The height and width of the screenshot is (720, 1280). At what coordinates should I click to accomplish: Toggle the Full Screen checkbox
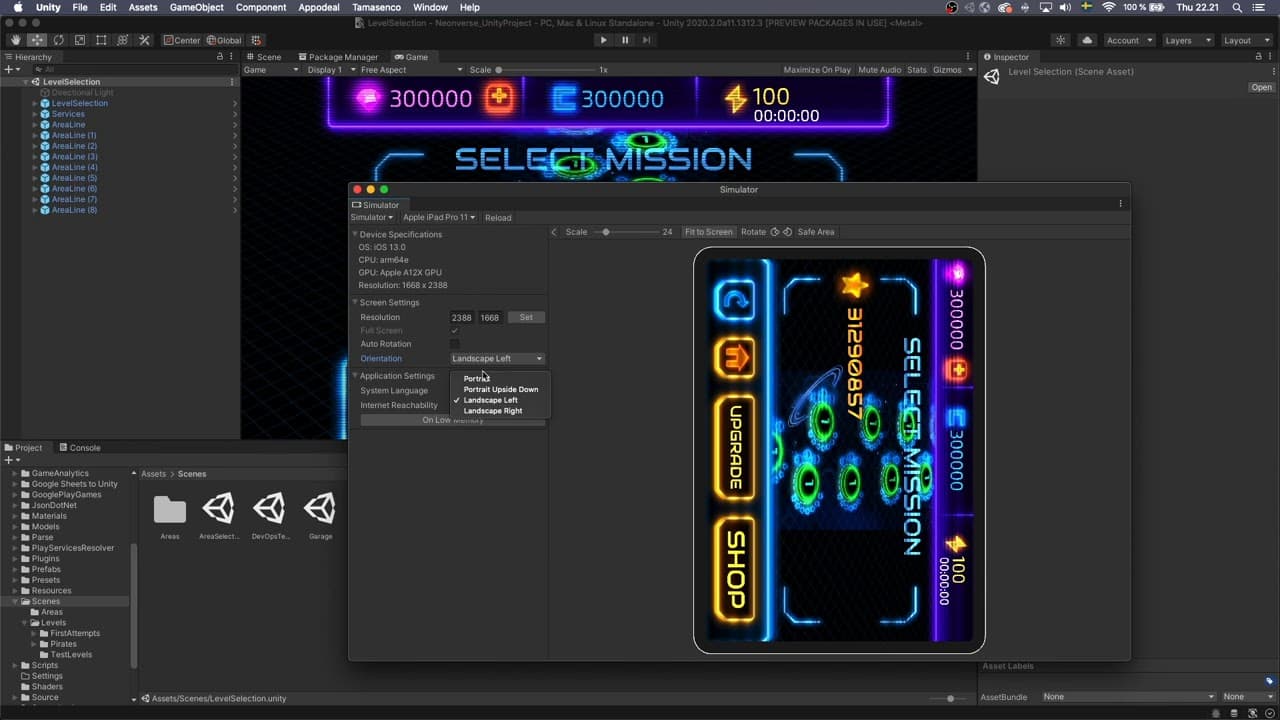pos(455,330)
